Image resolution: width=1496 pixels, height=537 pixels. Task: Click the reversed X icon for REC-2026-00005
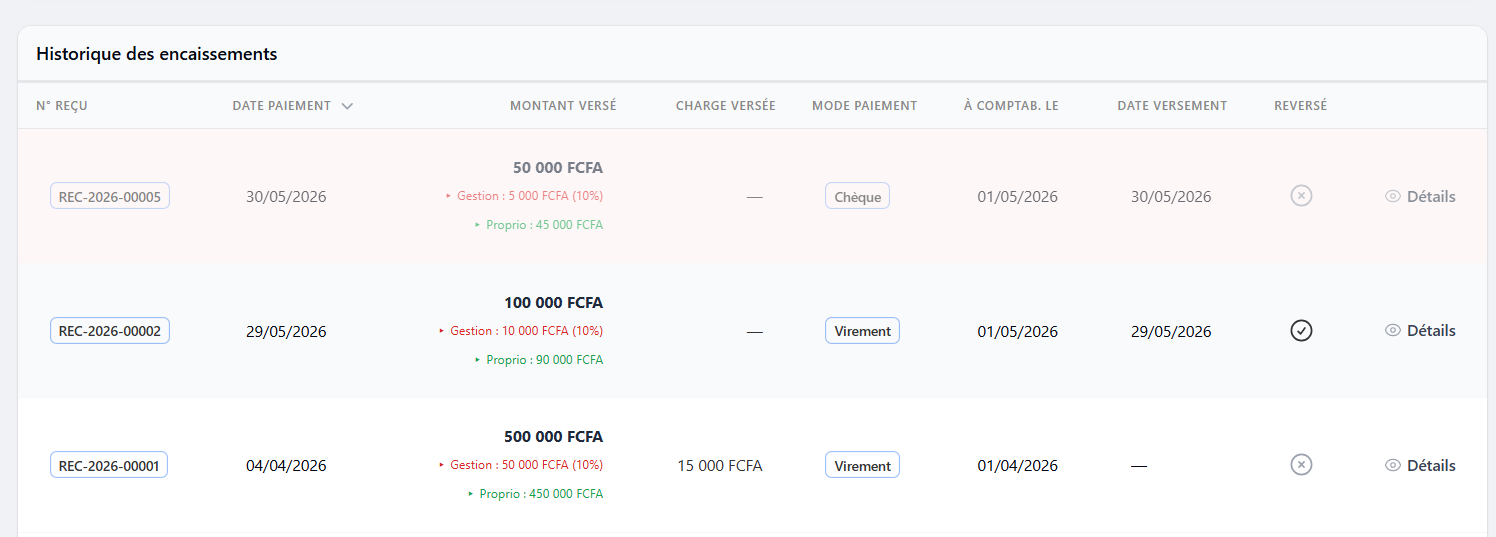coord(1300,196)
